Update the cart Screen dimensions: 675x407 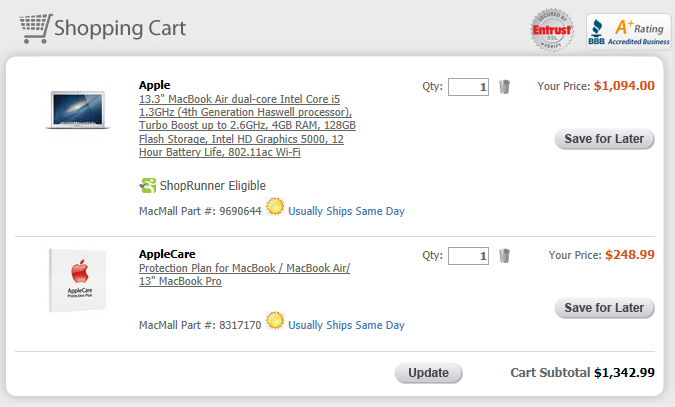tap(428, 373)
